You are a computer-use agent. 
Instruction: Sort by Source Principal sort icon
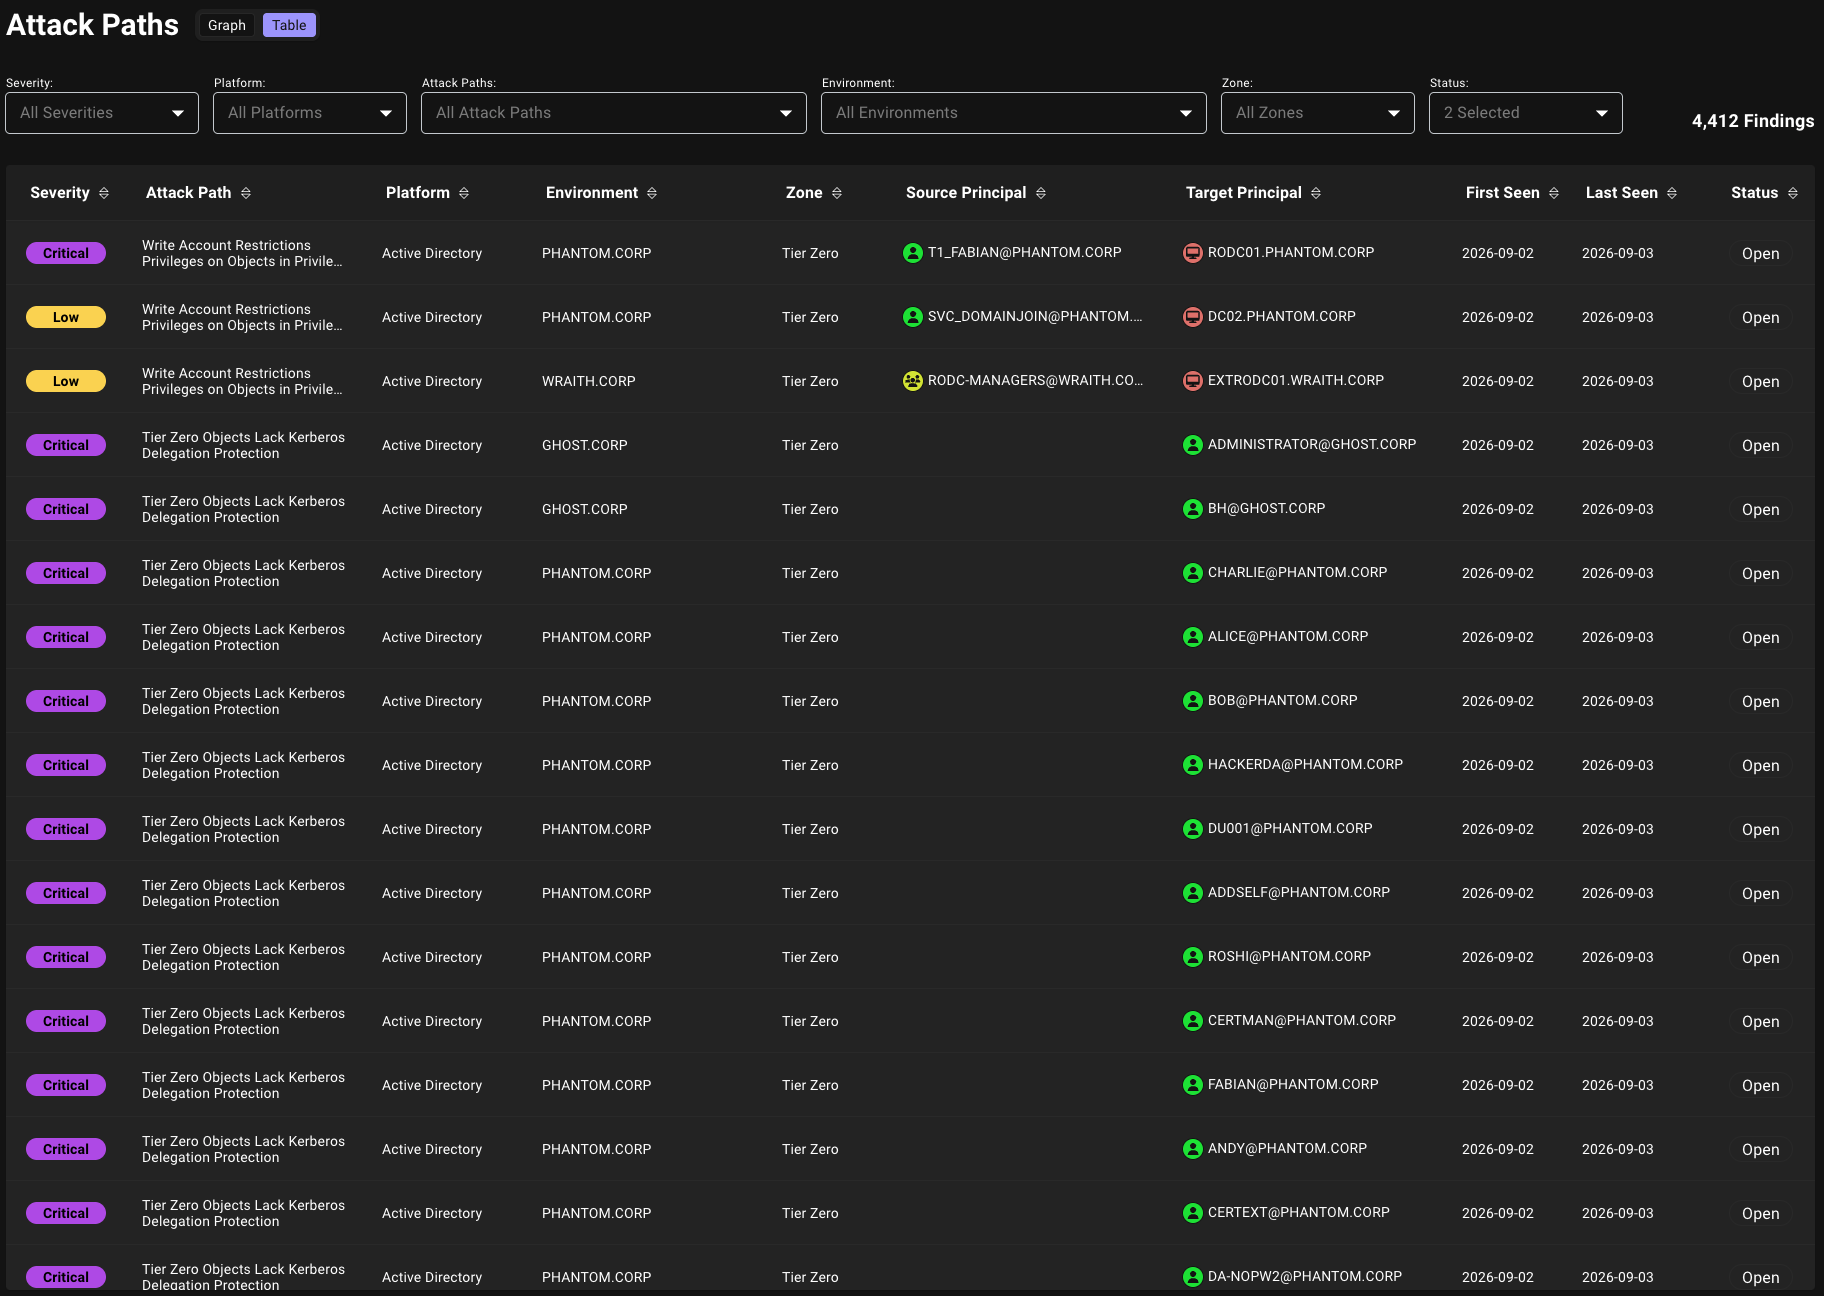tap(1041, 193)
